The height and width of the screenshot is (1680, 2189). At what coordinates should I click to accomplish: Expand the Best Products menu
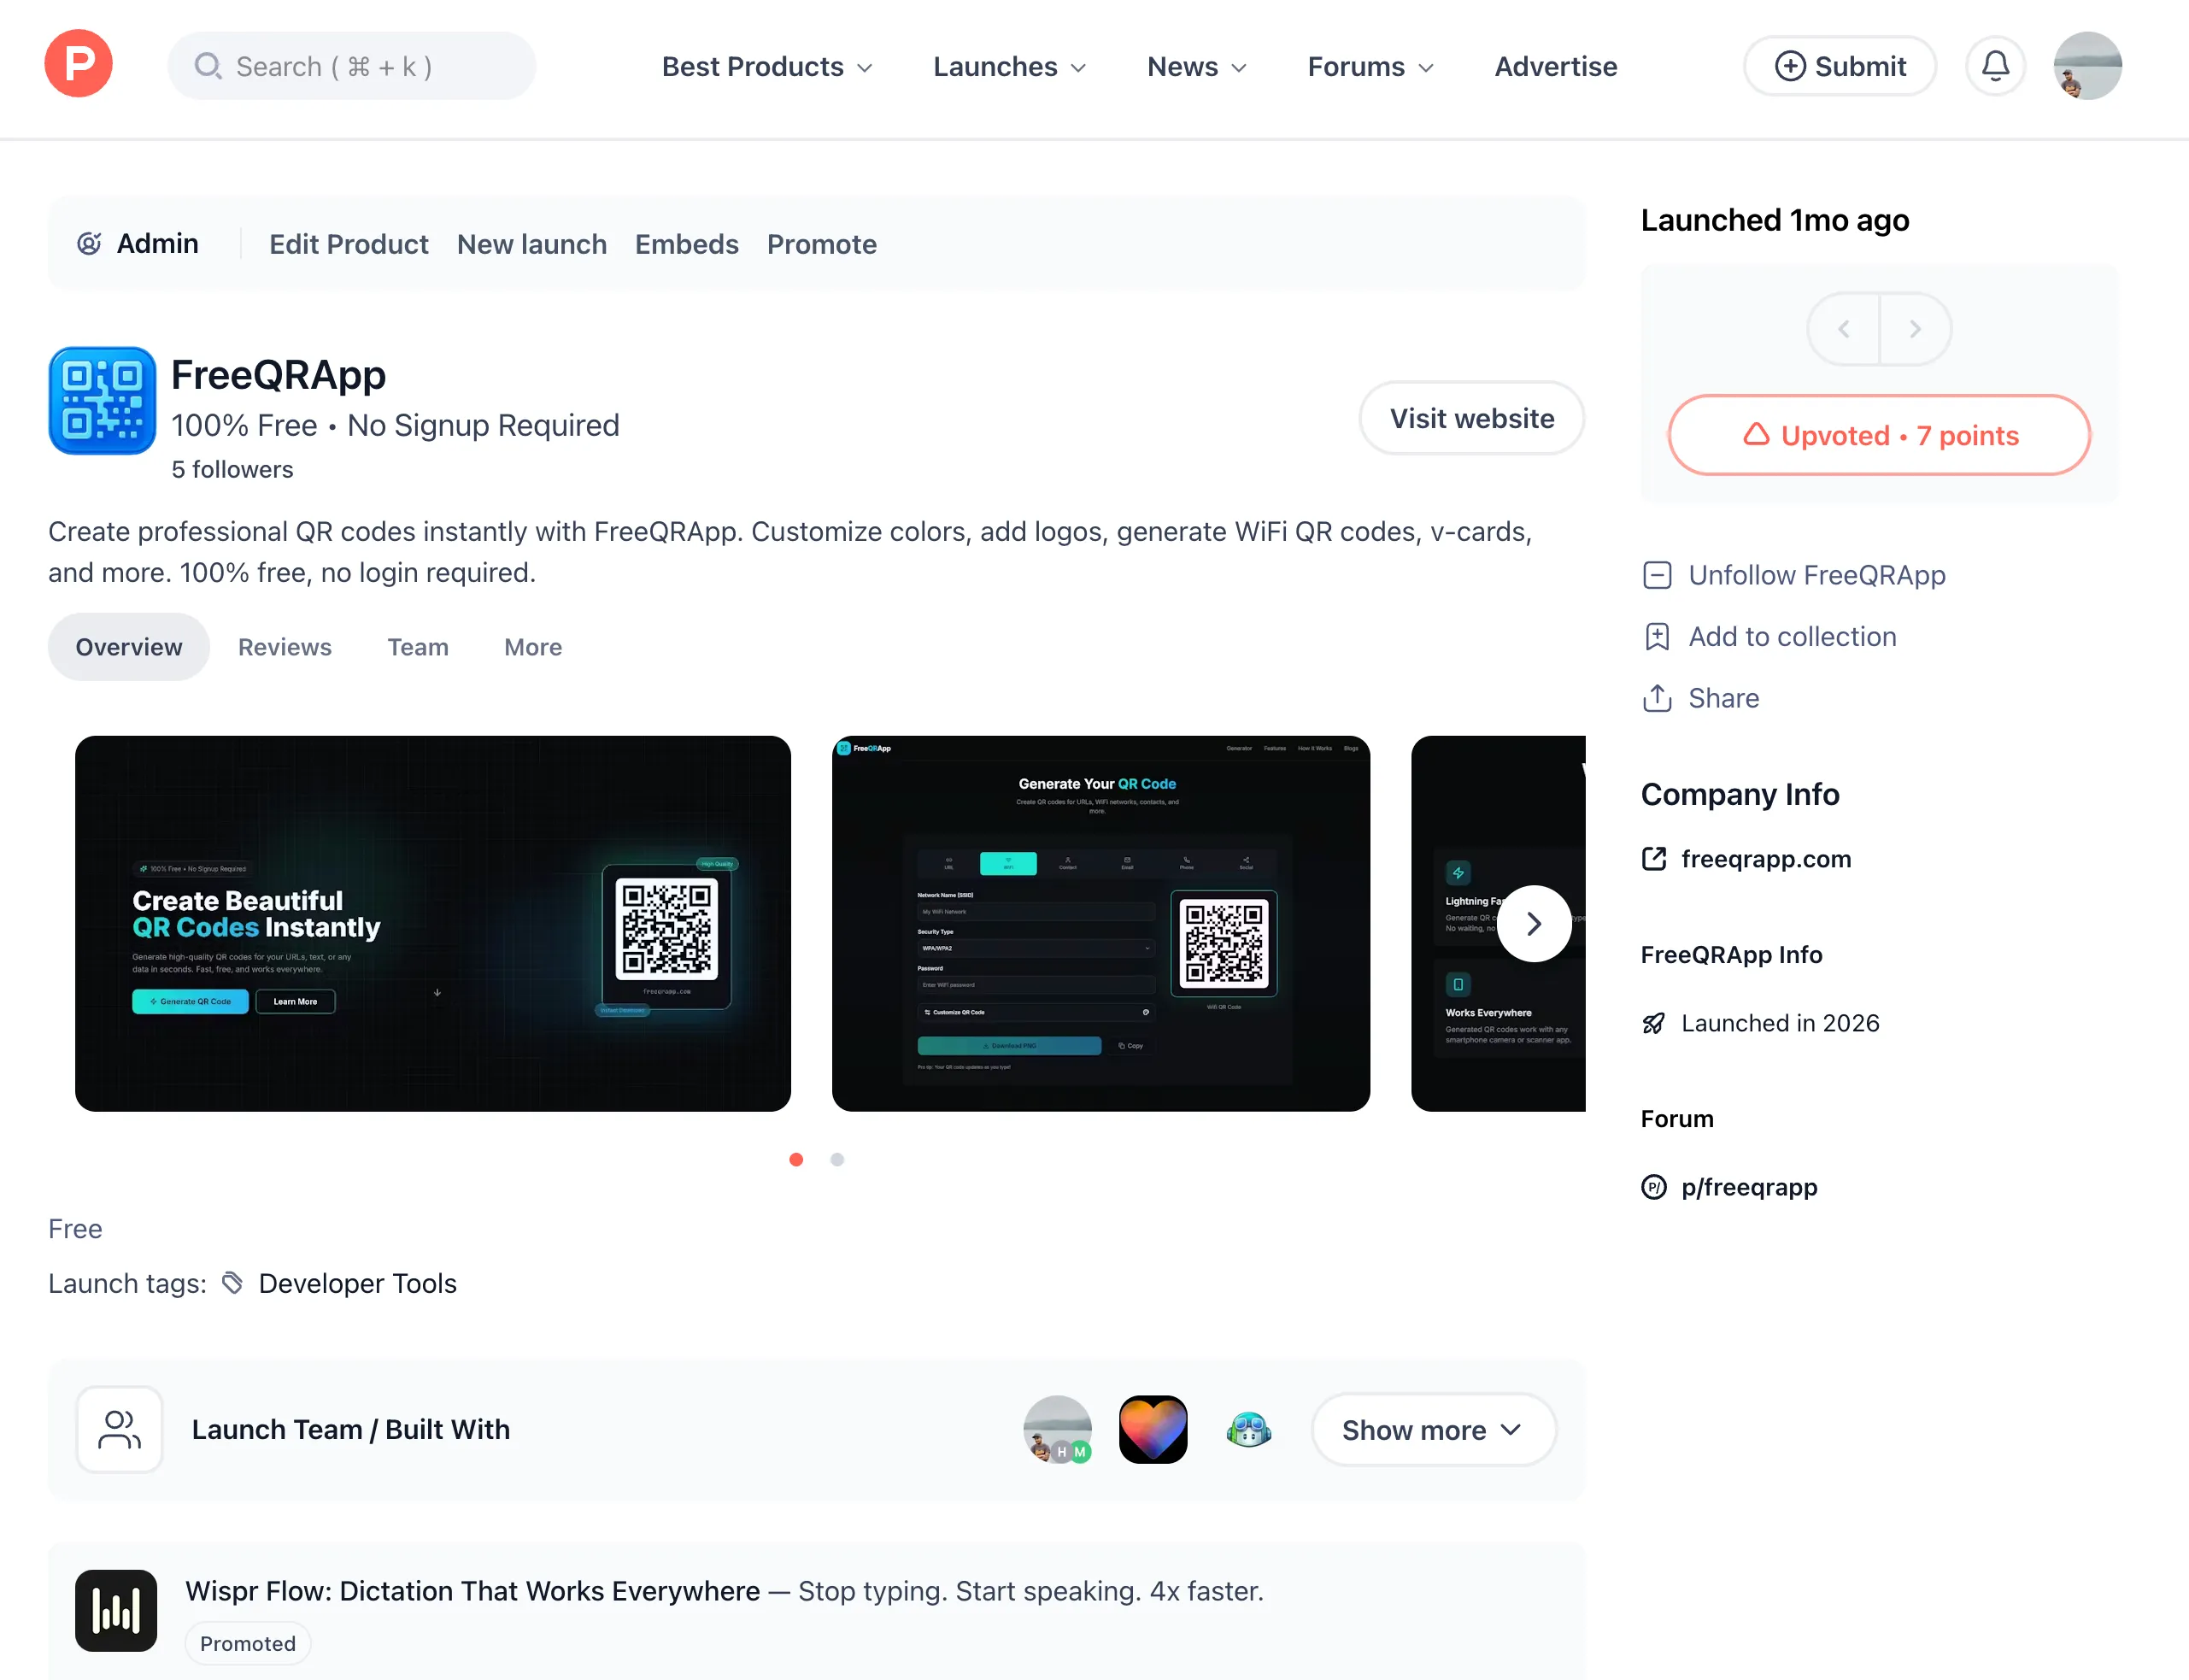pyautogui.click(x=766, y=66)
